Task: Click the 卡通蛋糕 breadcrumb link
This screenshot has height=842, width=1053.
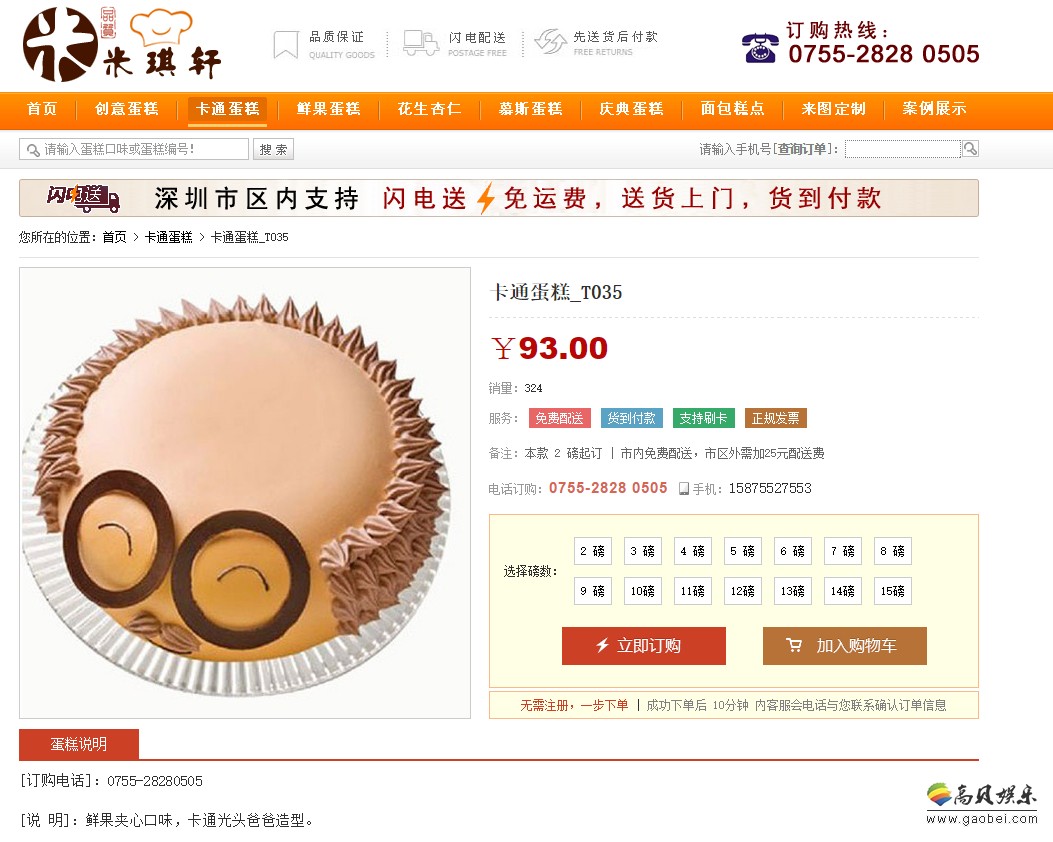Action: [x=169, y=237]
